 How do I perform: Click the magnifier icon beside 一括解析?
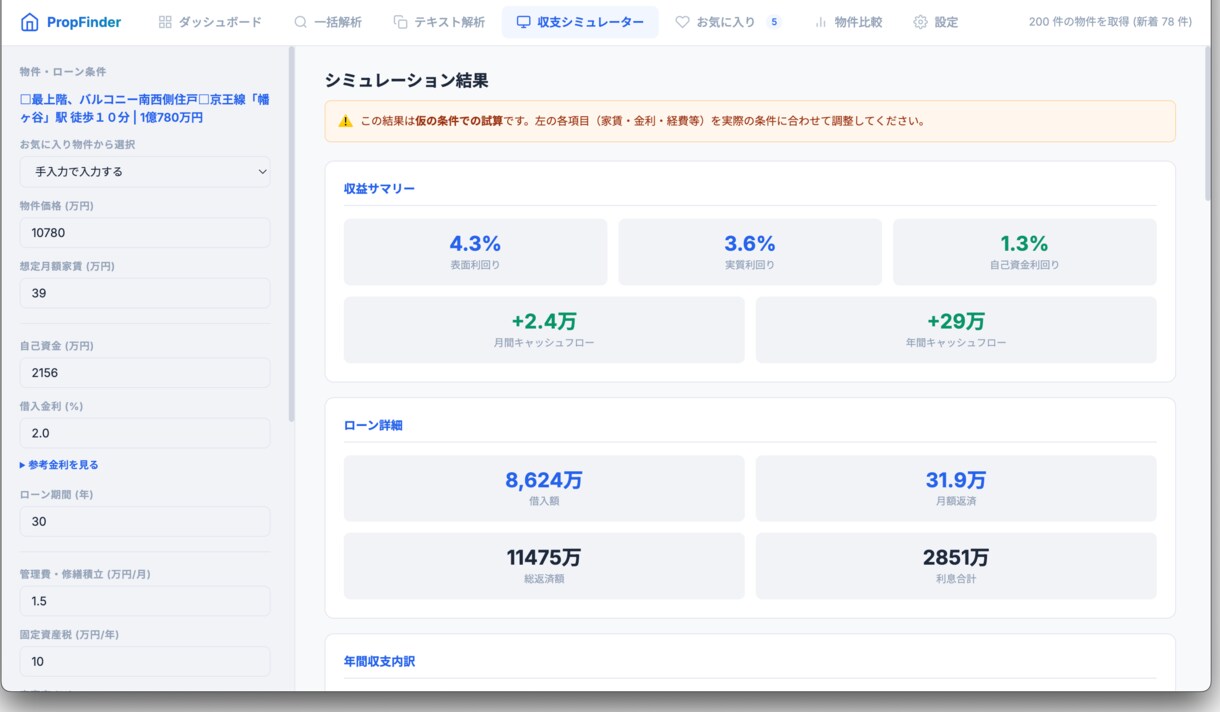pyautogui.click(x=300, y=22)
